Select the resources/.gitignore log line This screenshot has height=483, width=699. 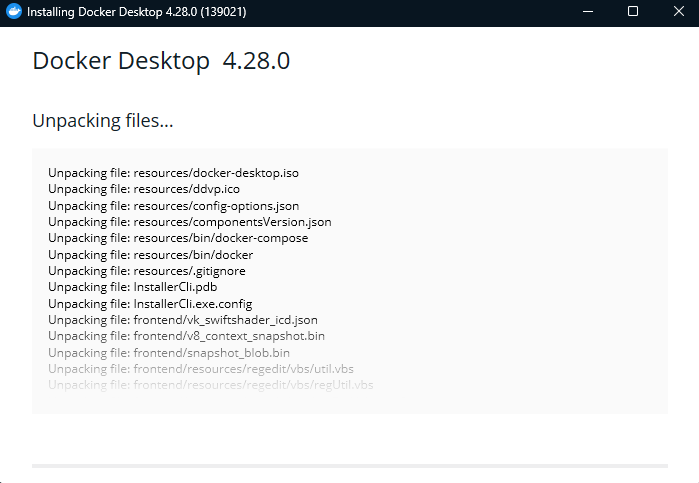point(147,271)
